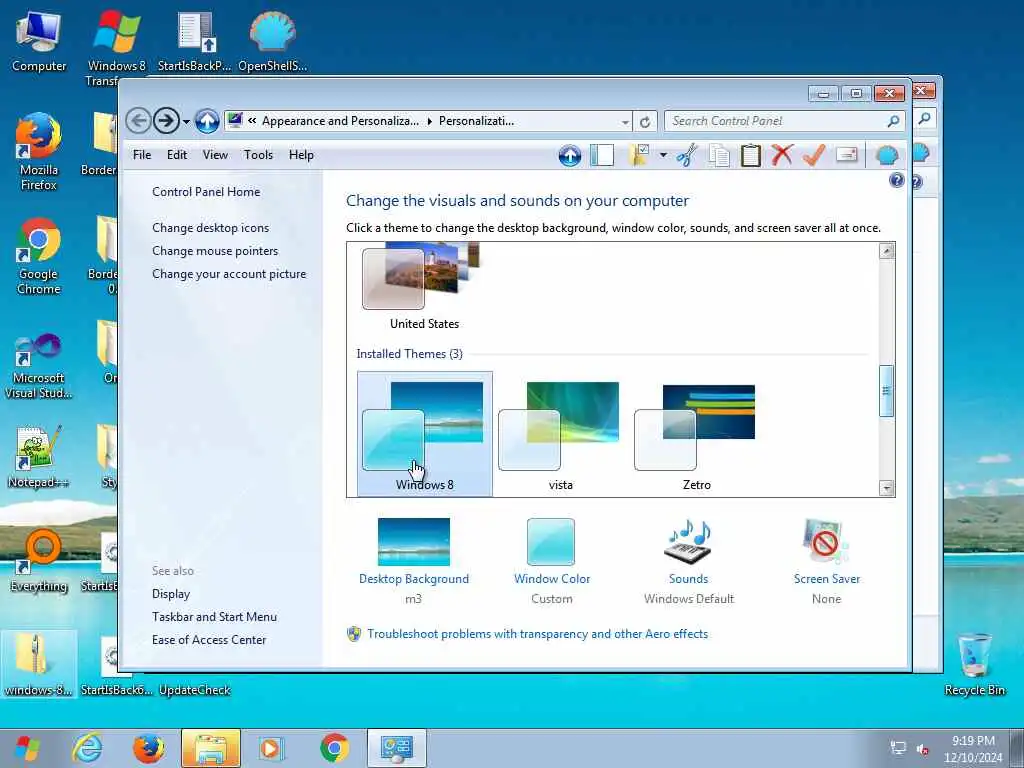Viewport: 1024px width, 768px height.
Task: Click the Mozilla Firefox desktop shortcut
Action: pyautogui.click(x=39, y=152)
